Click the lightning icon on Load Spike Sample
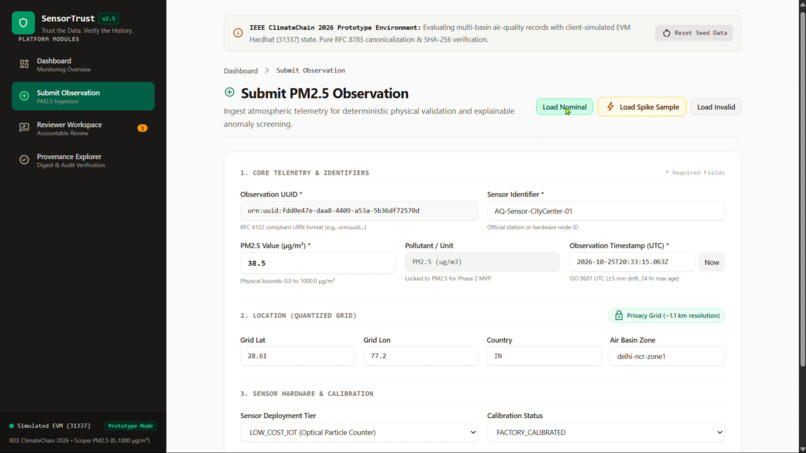 (611, 106)
